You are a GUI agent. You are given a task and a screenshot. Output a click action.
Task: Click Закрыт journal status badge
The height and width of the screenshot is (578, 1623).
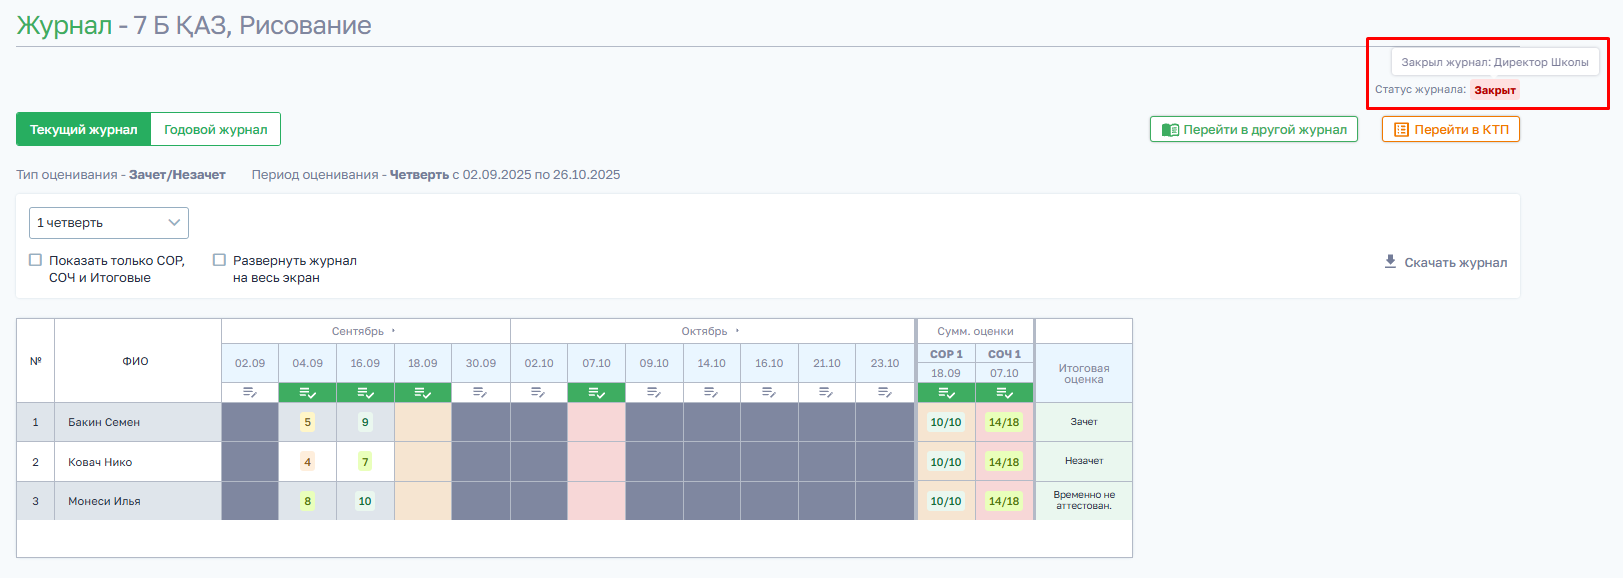point(1495,90)
